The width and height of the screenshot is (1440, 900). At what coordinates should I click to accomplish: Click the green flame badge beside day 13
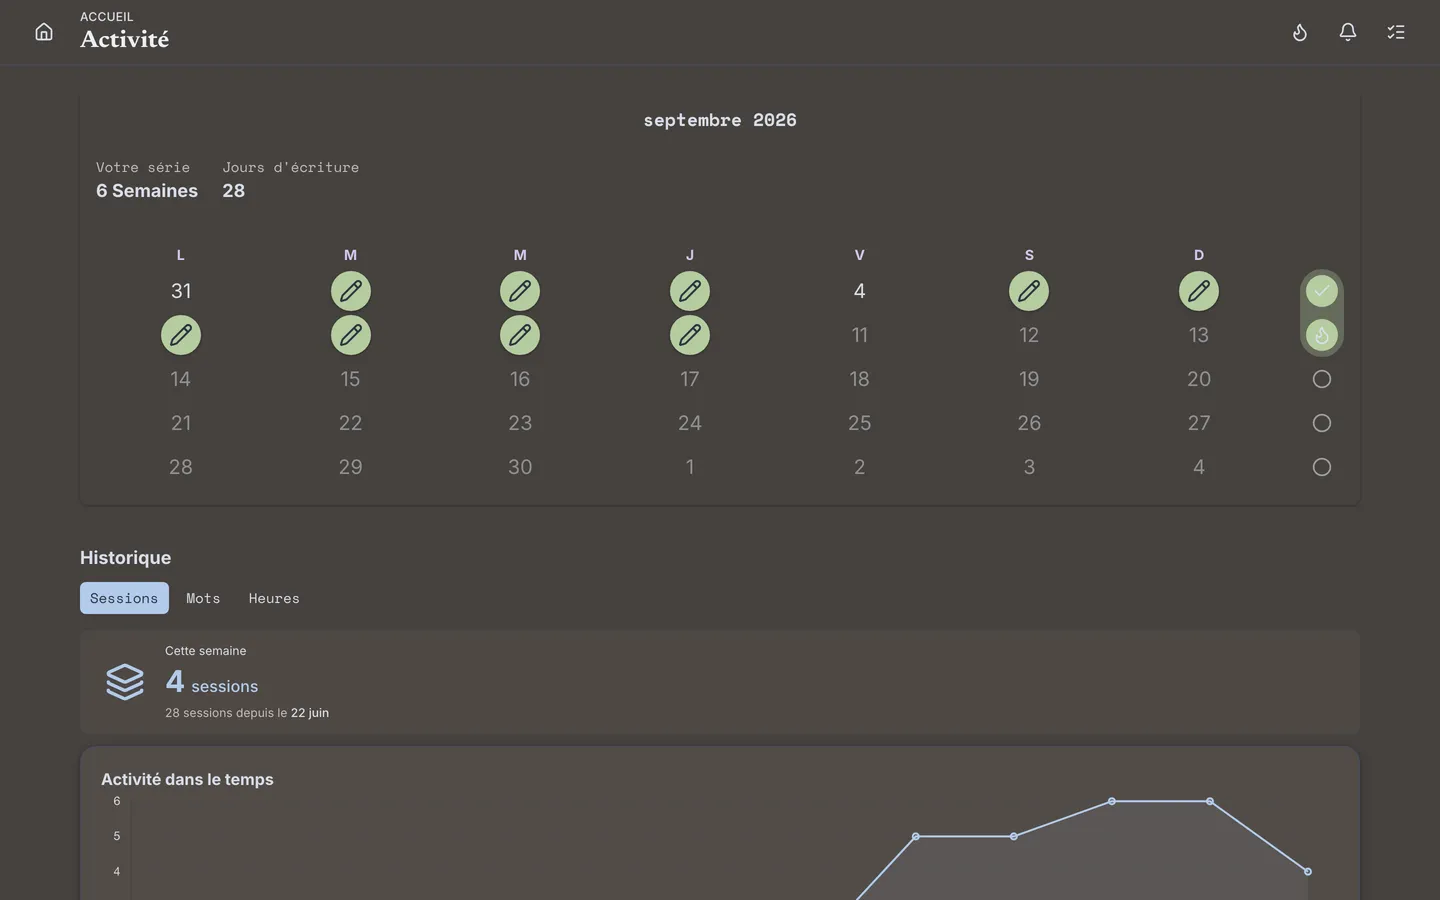coord(1322,335)
